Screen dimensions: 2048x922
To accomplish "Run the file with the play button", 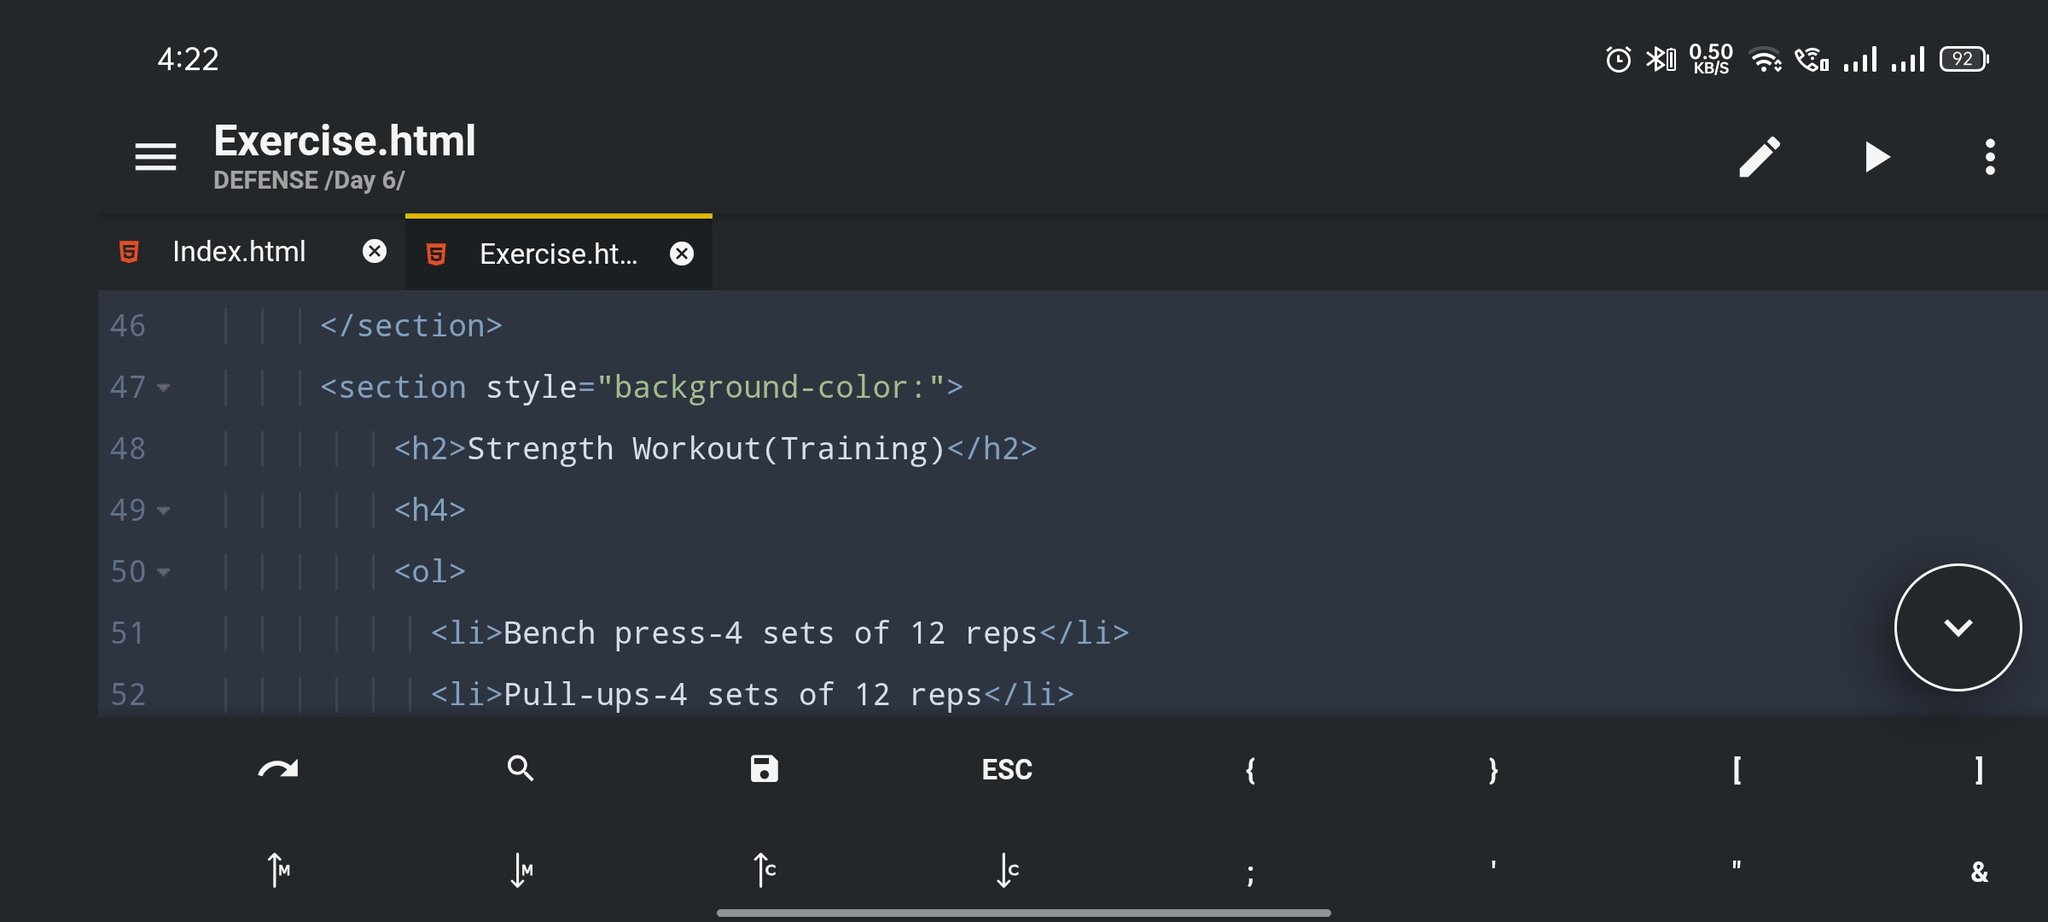I will 1876,157.
